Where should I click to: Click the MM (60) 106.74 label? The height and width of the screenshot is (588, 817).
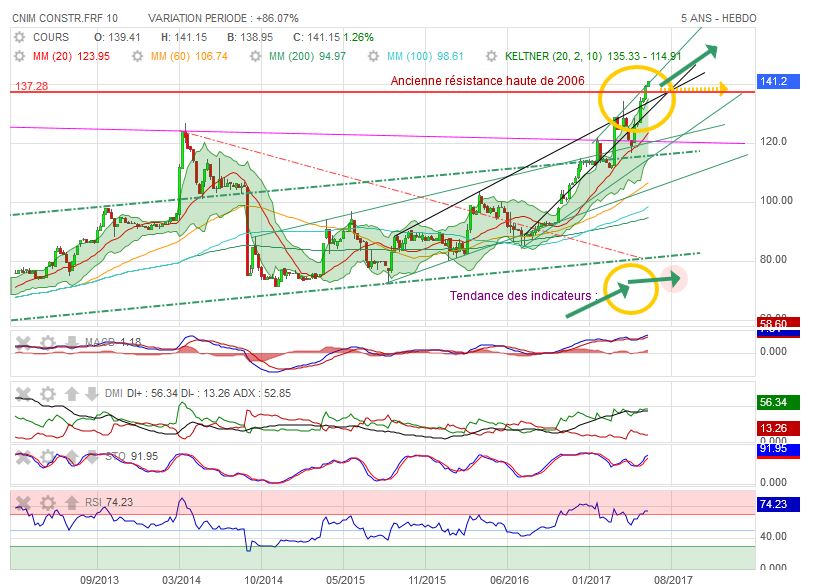click(x=190, y=56)
